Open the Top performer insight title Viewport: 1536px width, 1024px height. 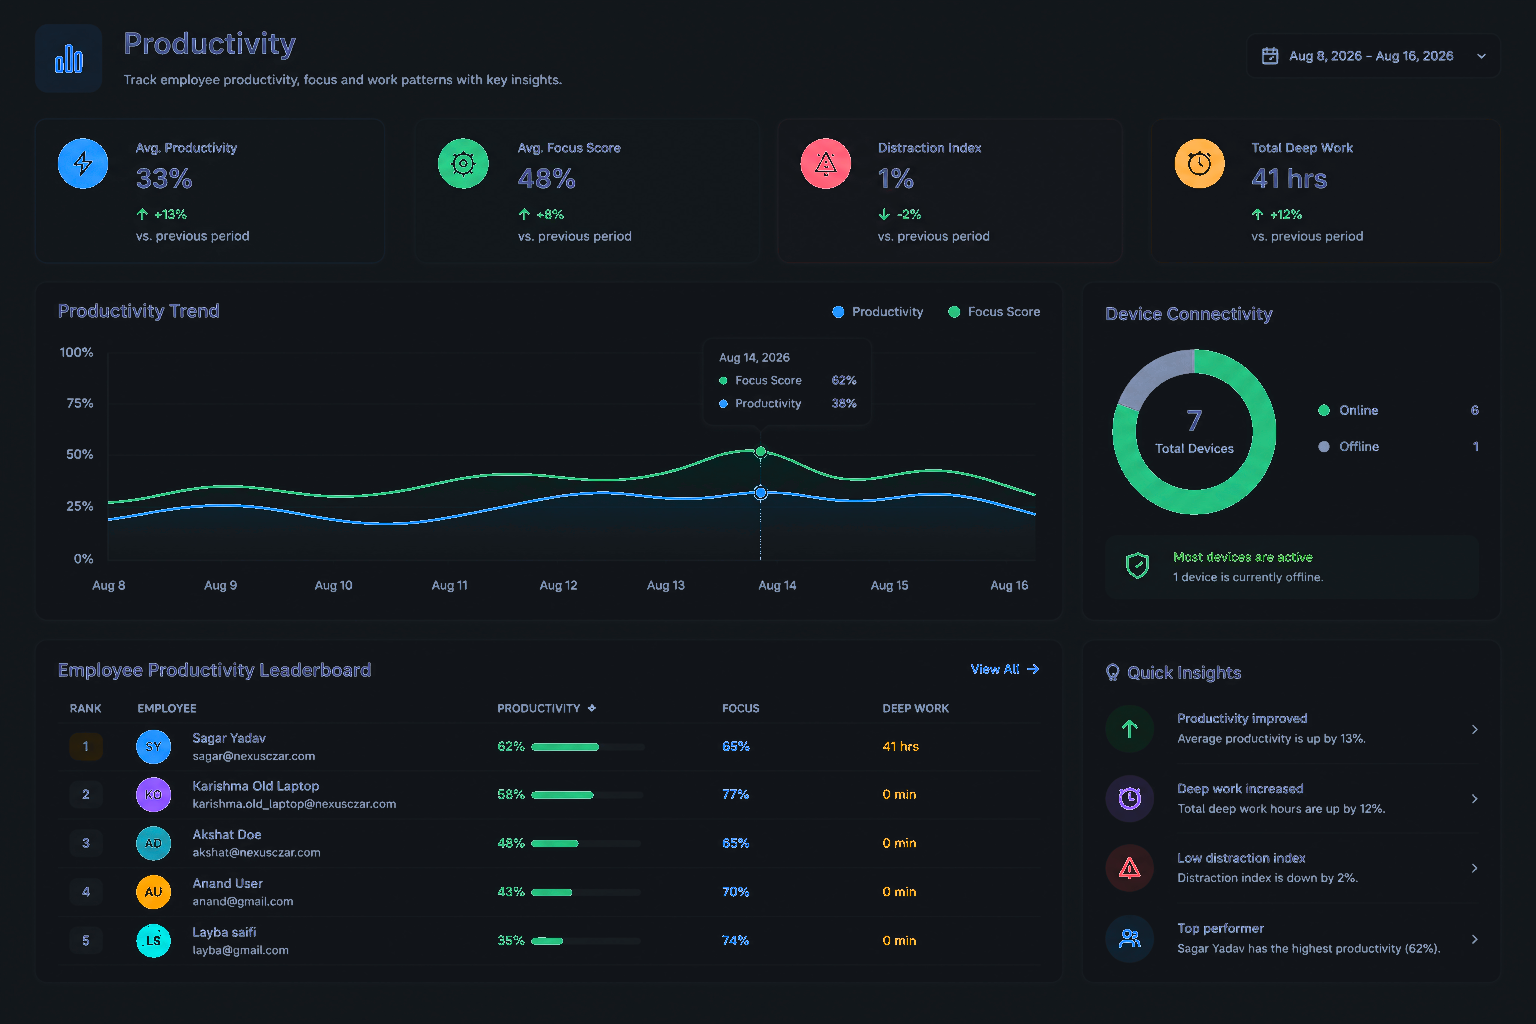coord(1220,928)
